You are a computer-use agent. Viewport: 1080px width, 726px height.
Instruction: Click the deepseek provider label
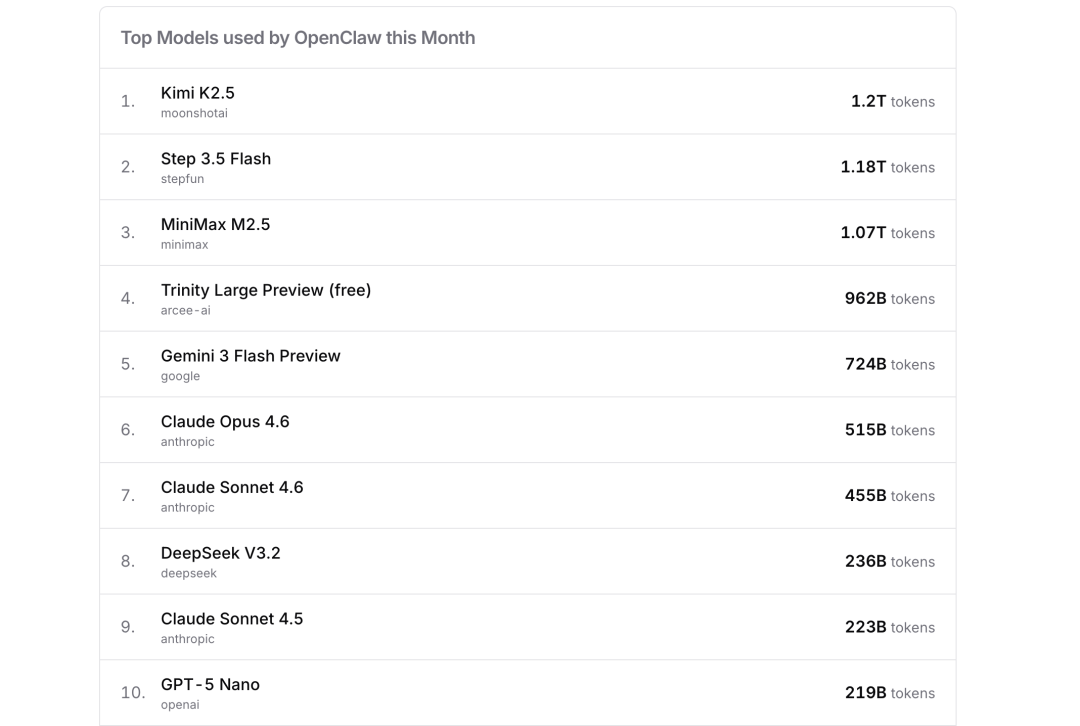189,574
